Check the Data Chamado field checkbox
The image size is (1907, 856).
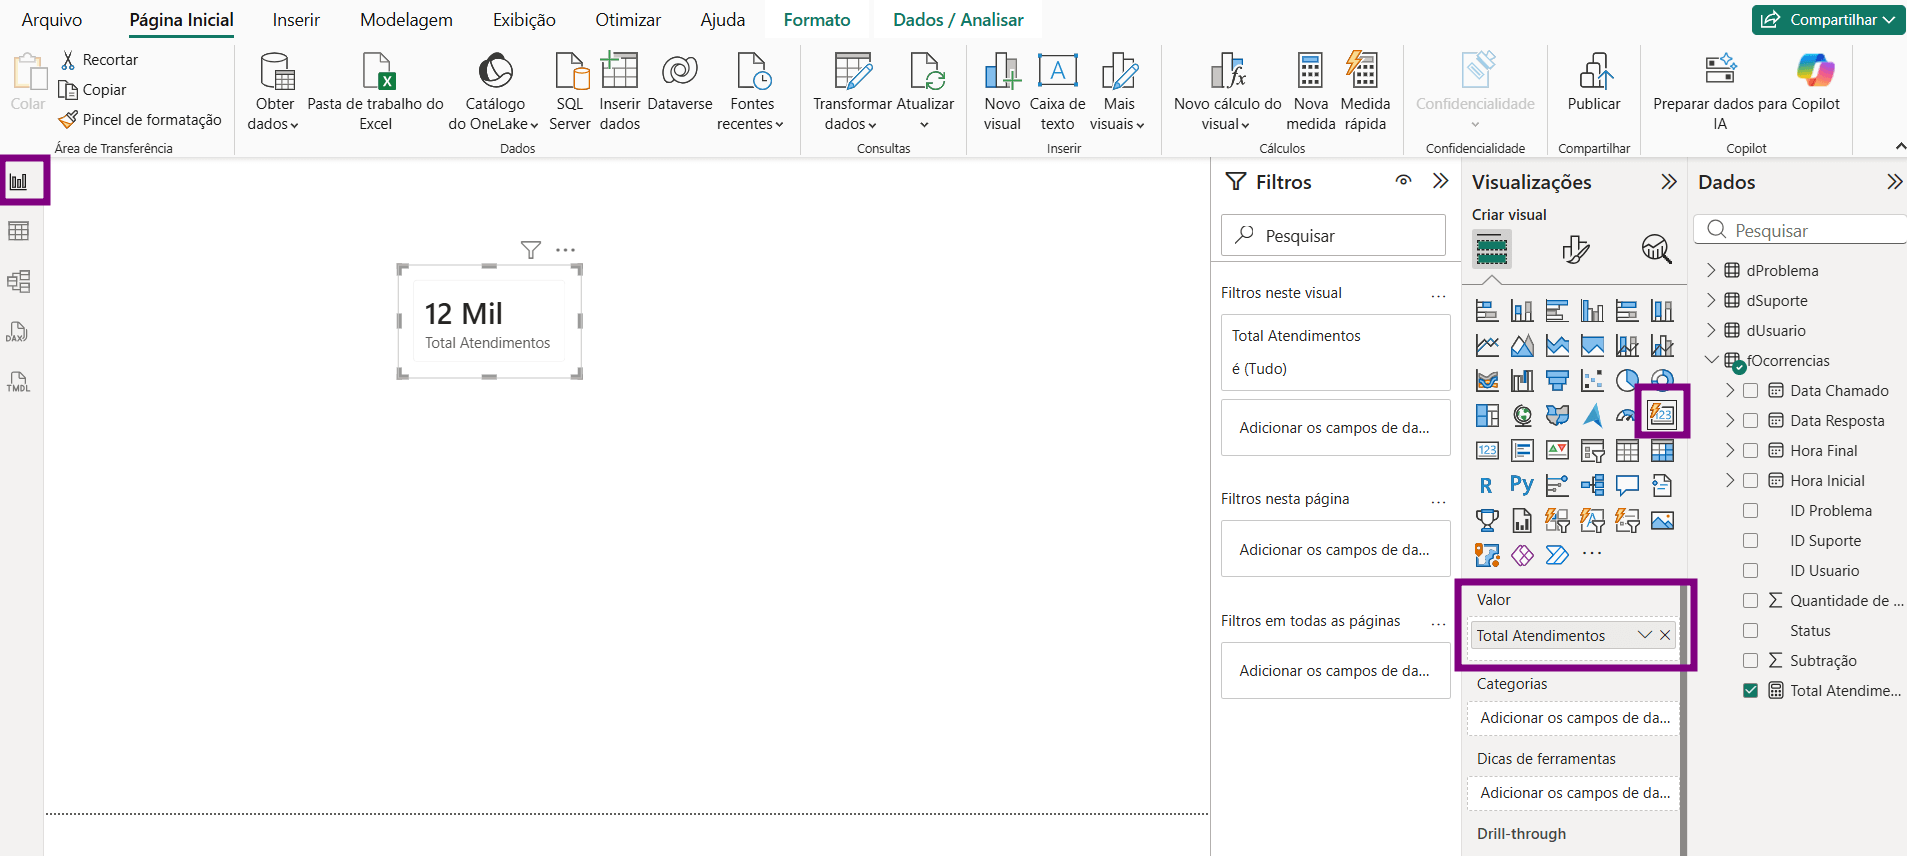click(x=1750, y=391)
